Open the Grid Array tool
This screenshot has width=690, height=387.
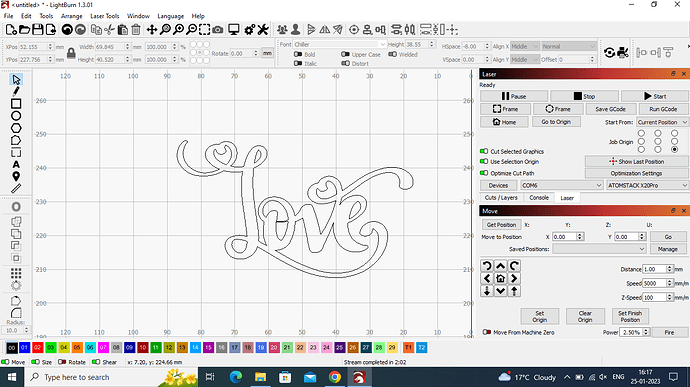(x=16, y=273)
